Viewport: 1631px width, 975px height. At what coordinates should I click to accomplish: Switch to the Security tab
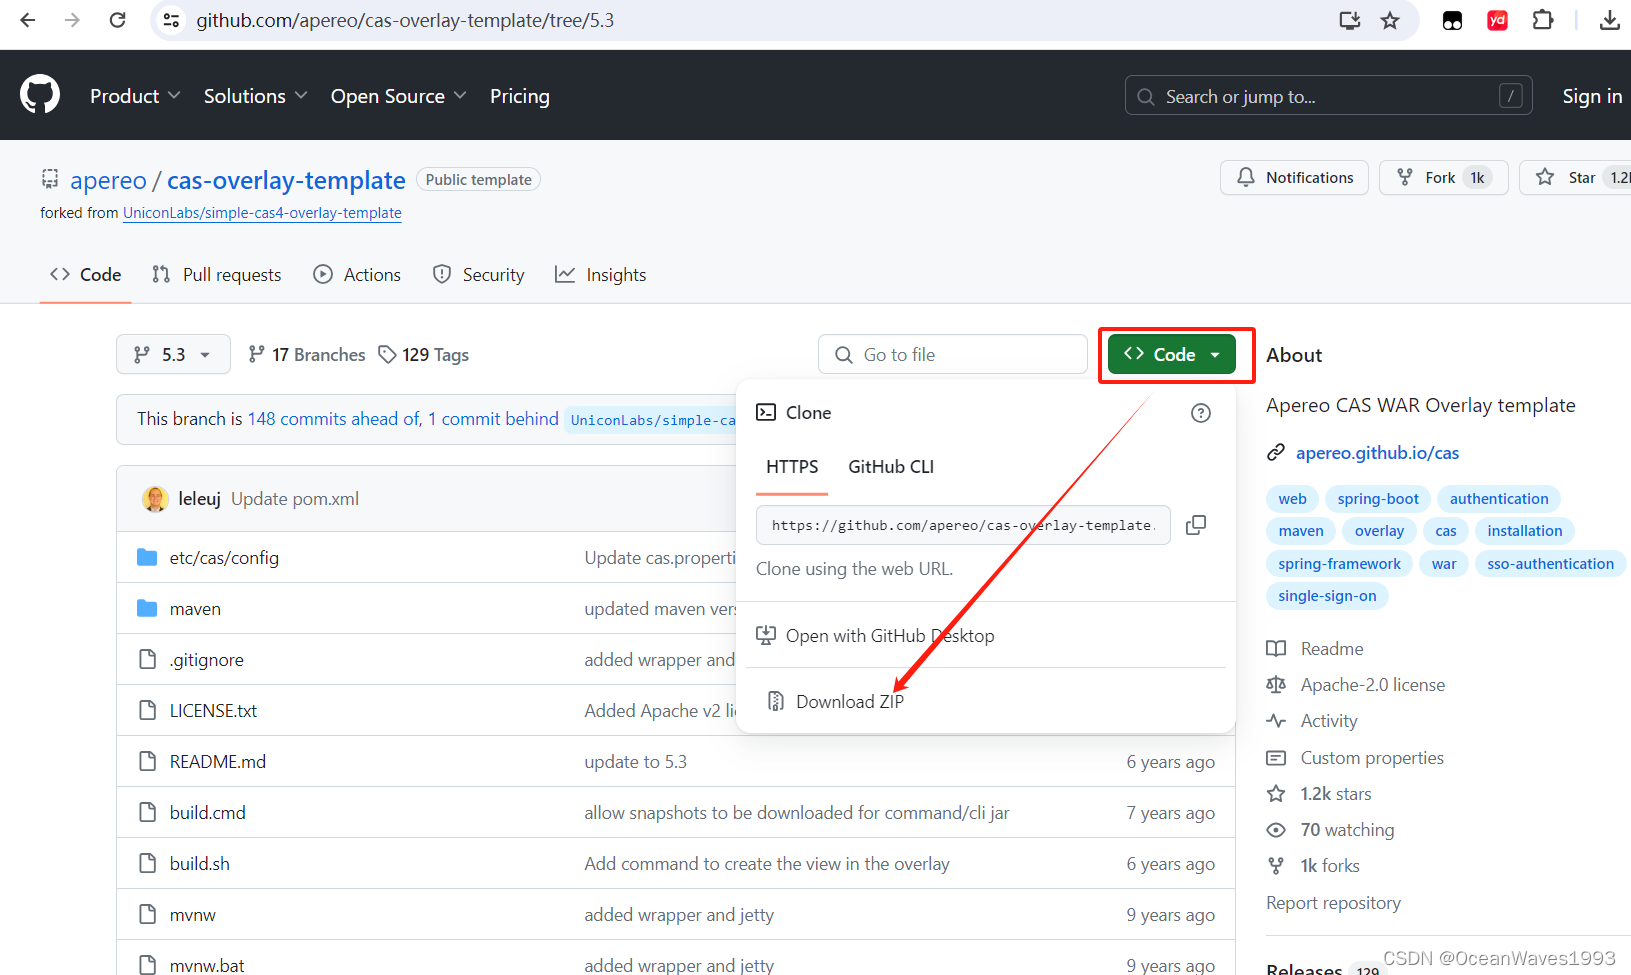click(x=478, y=275)
